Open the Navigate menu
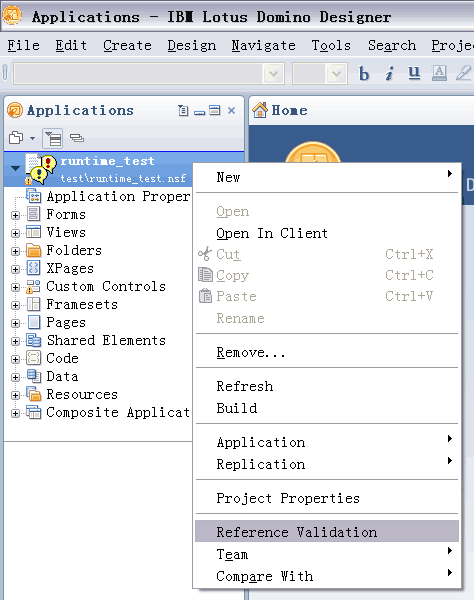Screen dimensions: 474x600 click(264, 46)
